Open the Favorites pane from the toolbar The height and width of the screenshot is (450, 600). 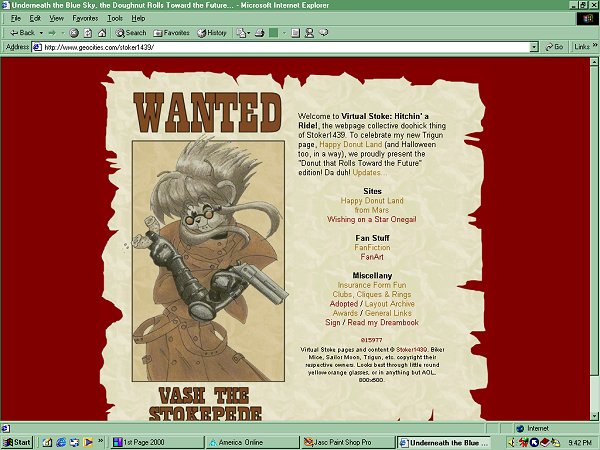pos(171,33)
